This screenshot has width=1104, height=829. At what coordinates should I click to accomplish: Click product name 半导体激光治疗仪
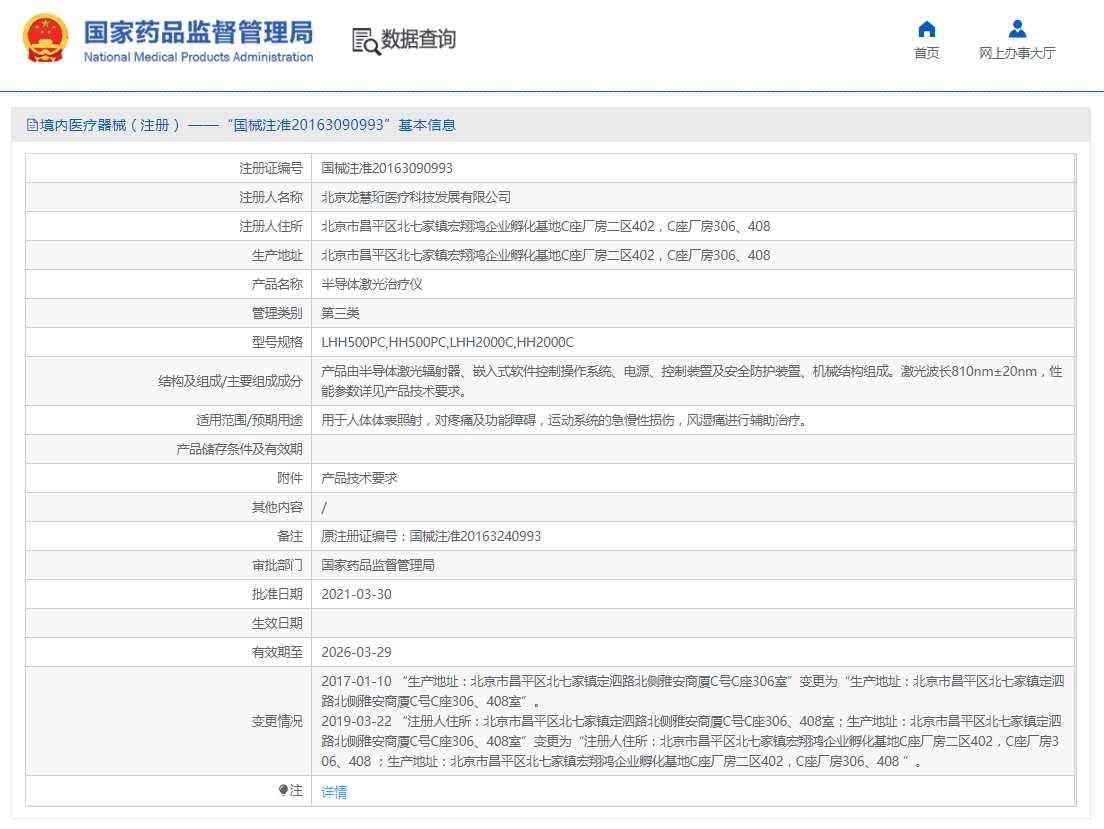tap(372, 284)
